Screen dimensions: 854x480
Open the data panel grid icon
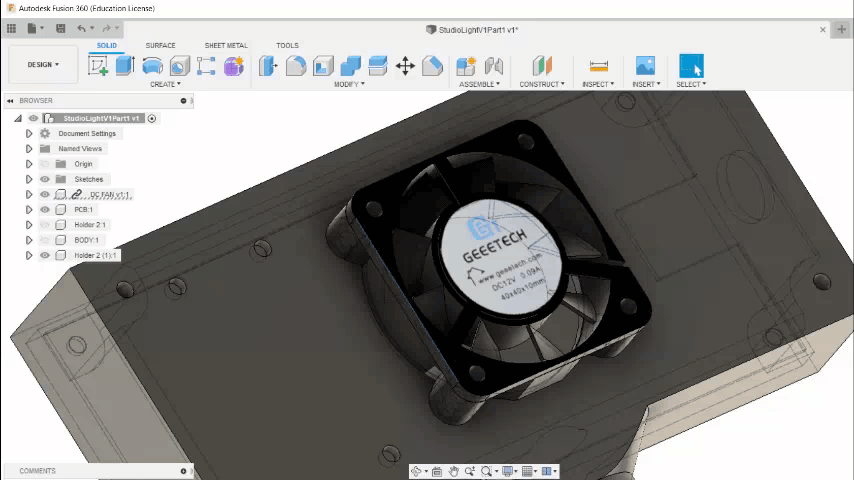click(x=11, y=28)
